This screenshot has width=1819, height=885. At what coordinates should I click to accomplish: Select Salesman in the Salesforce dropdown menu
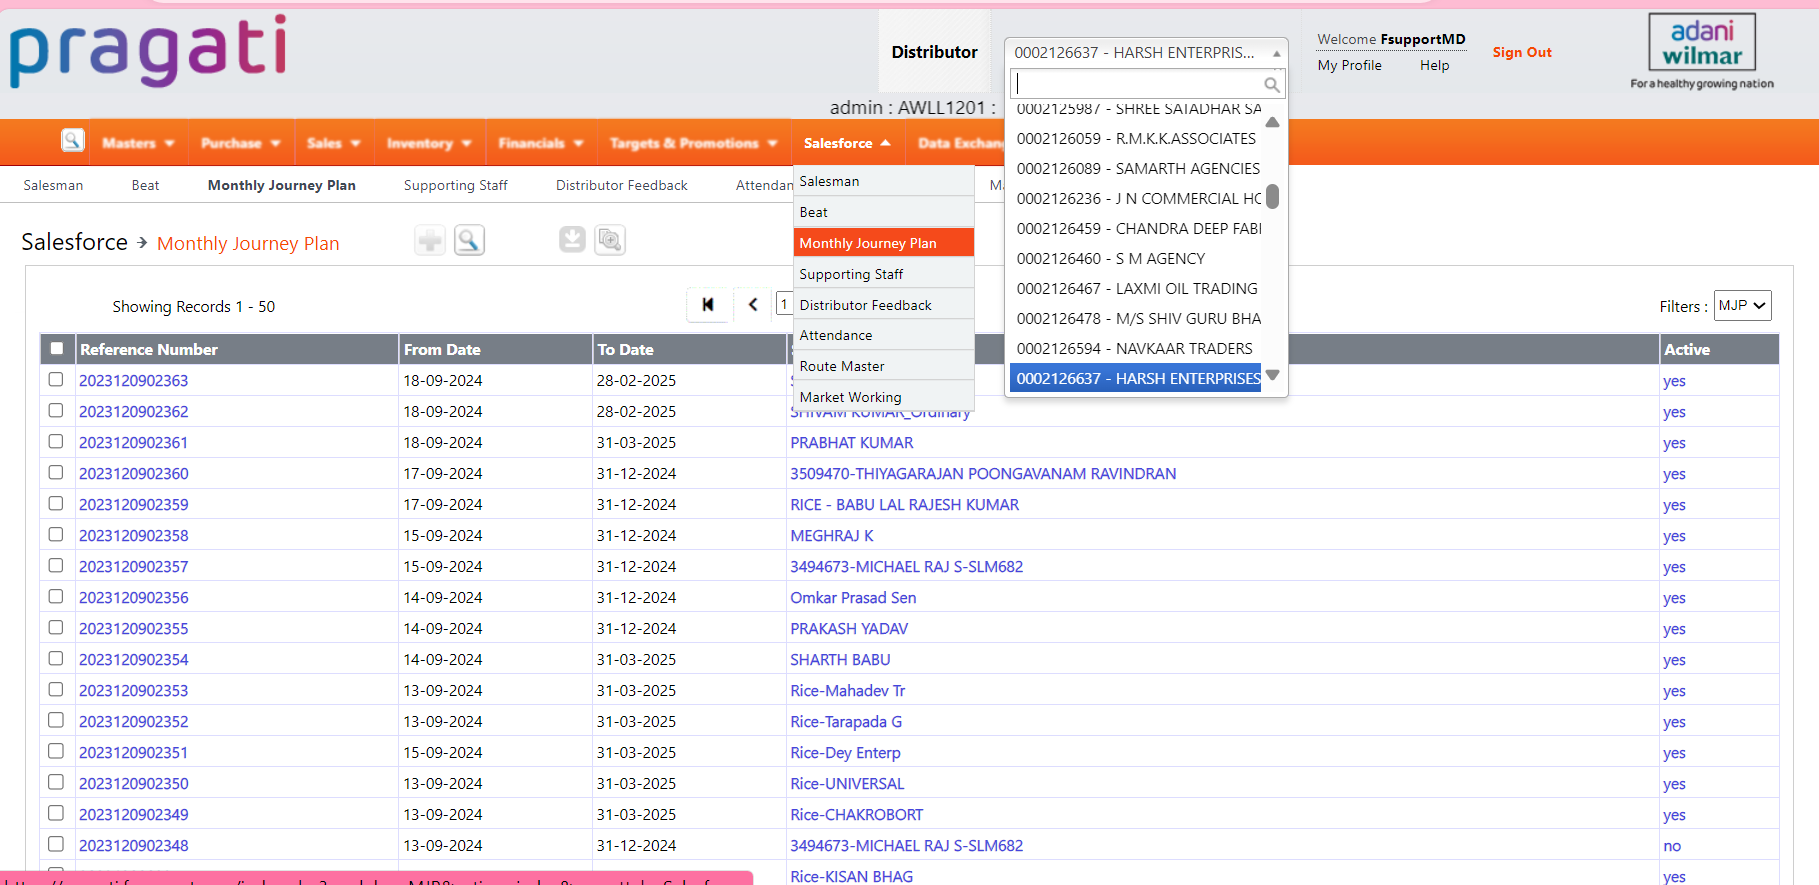pyautogui.click(x=884, y=181)
